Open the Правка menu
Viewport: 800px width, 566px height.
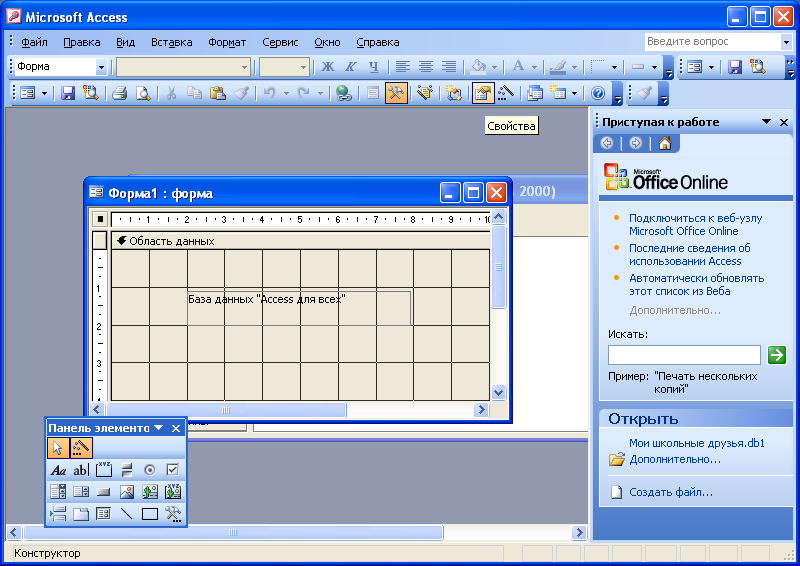[82, 42]
